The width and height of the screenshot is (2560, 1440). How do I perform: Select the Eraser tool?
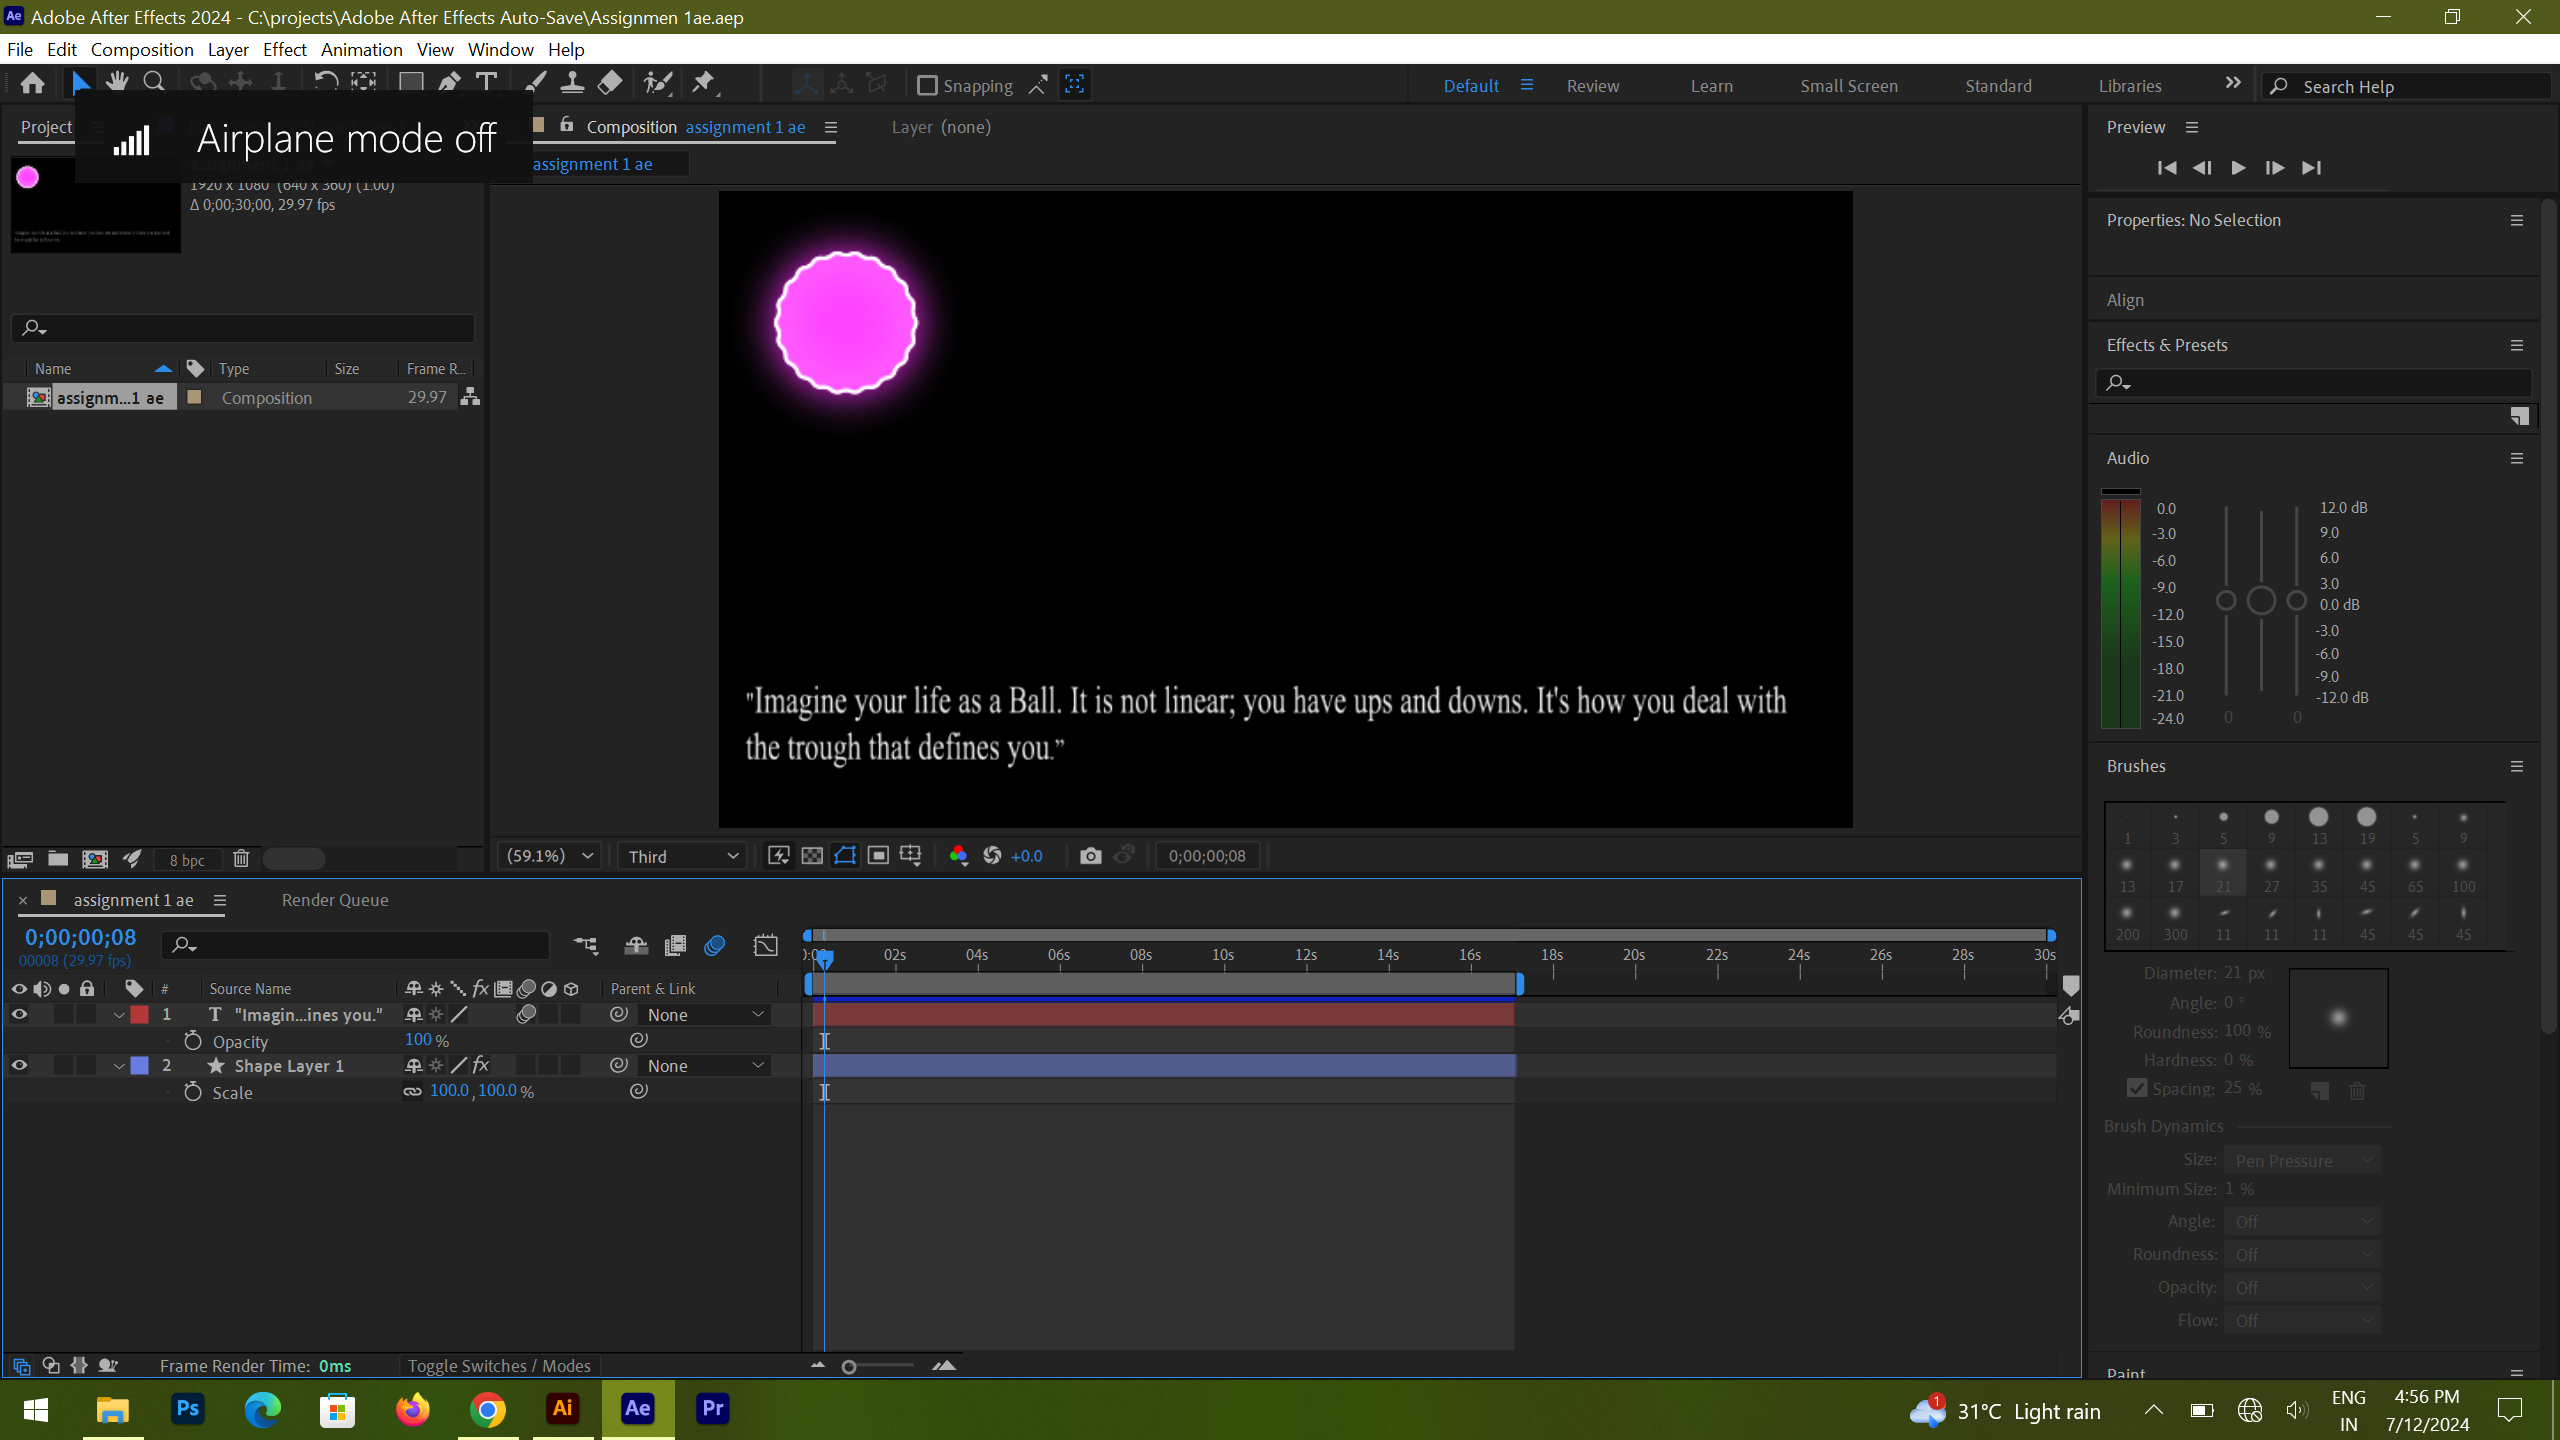click(610, 83)
